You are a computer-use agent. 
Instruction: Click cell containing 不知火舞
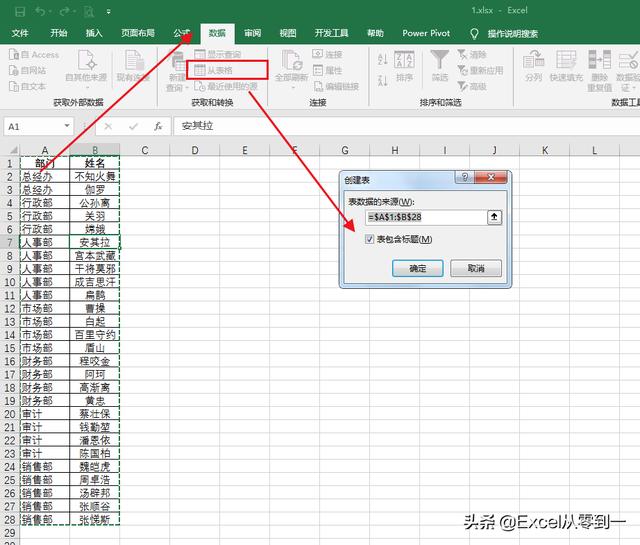[95, 176]
